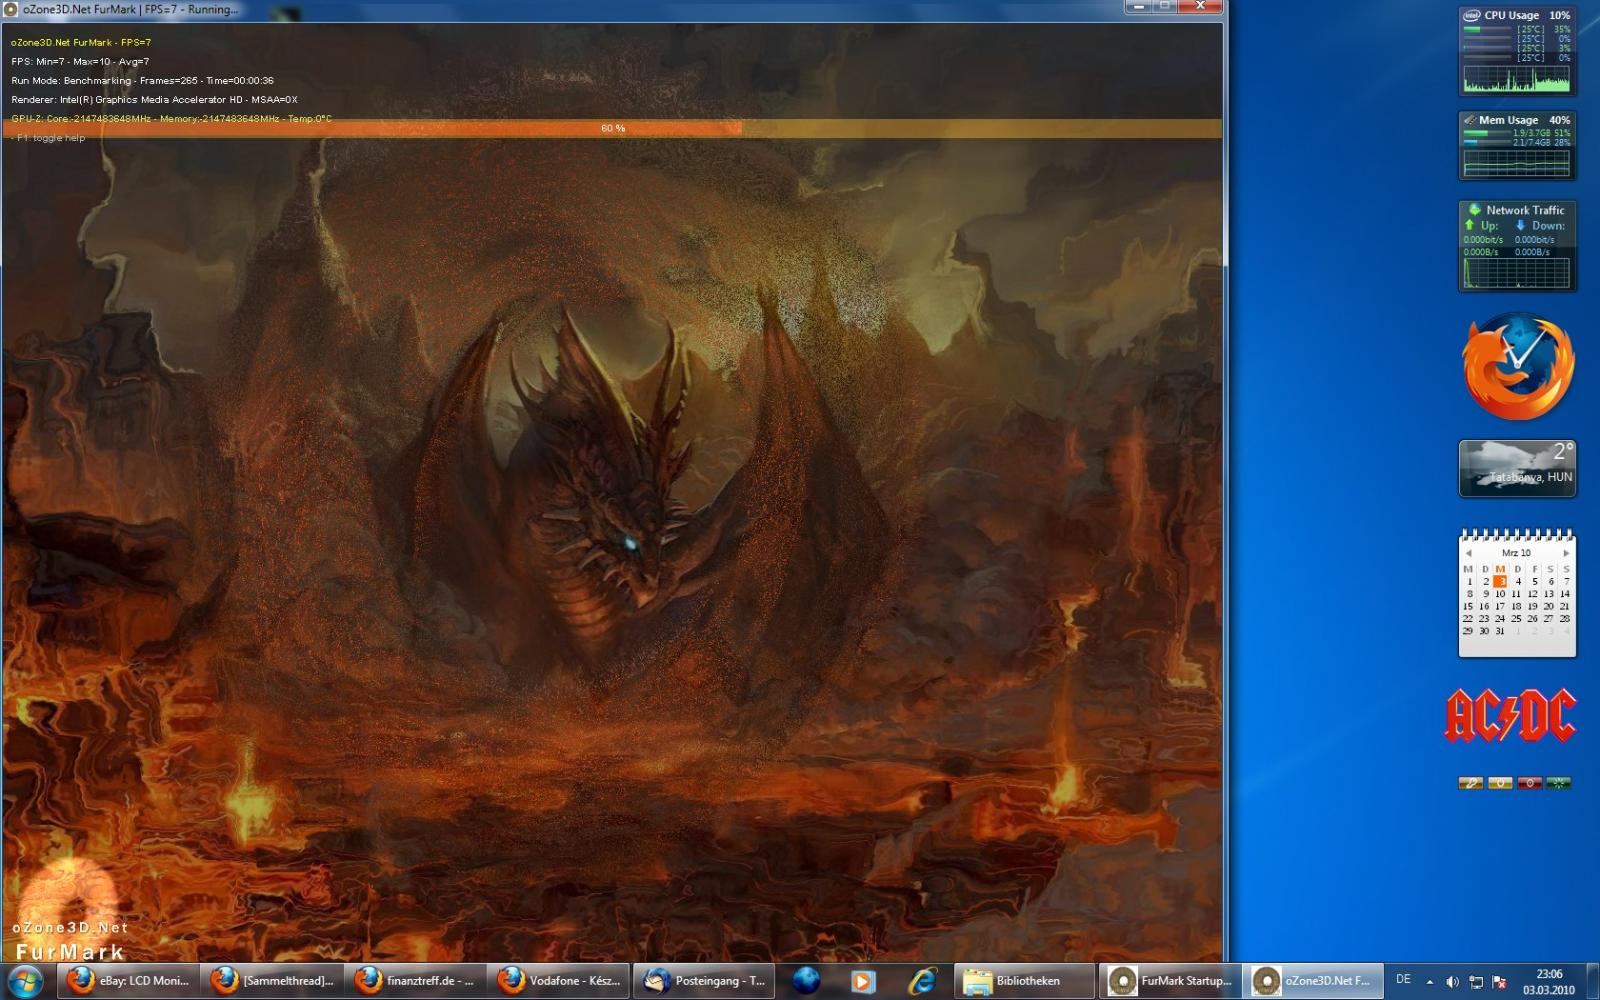
Task: Click the Mem Usage gadget memory icon
Action: click(x=1470, y=120)
